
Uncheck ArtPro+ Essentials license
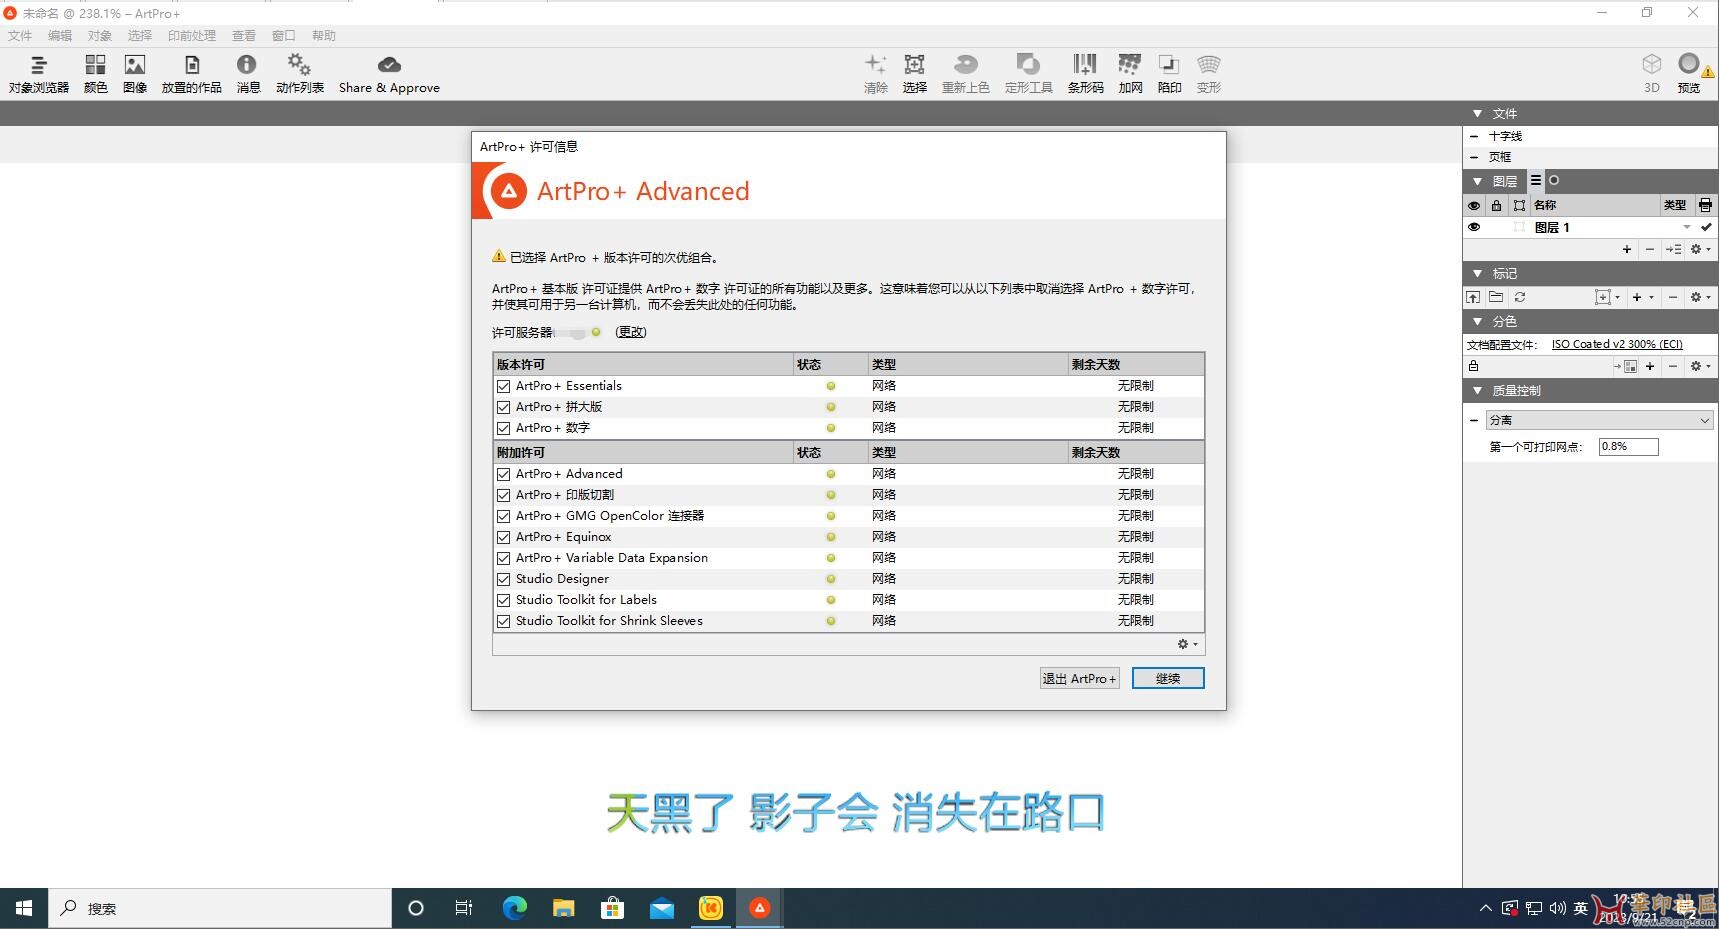point(504,386)
